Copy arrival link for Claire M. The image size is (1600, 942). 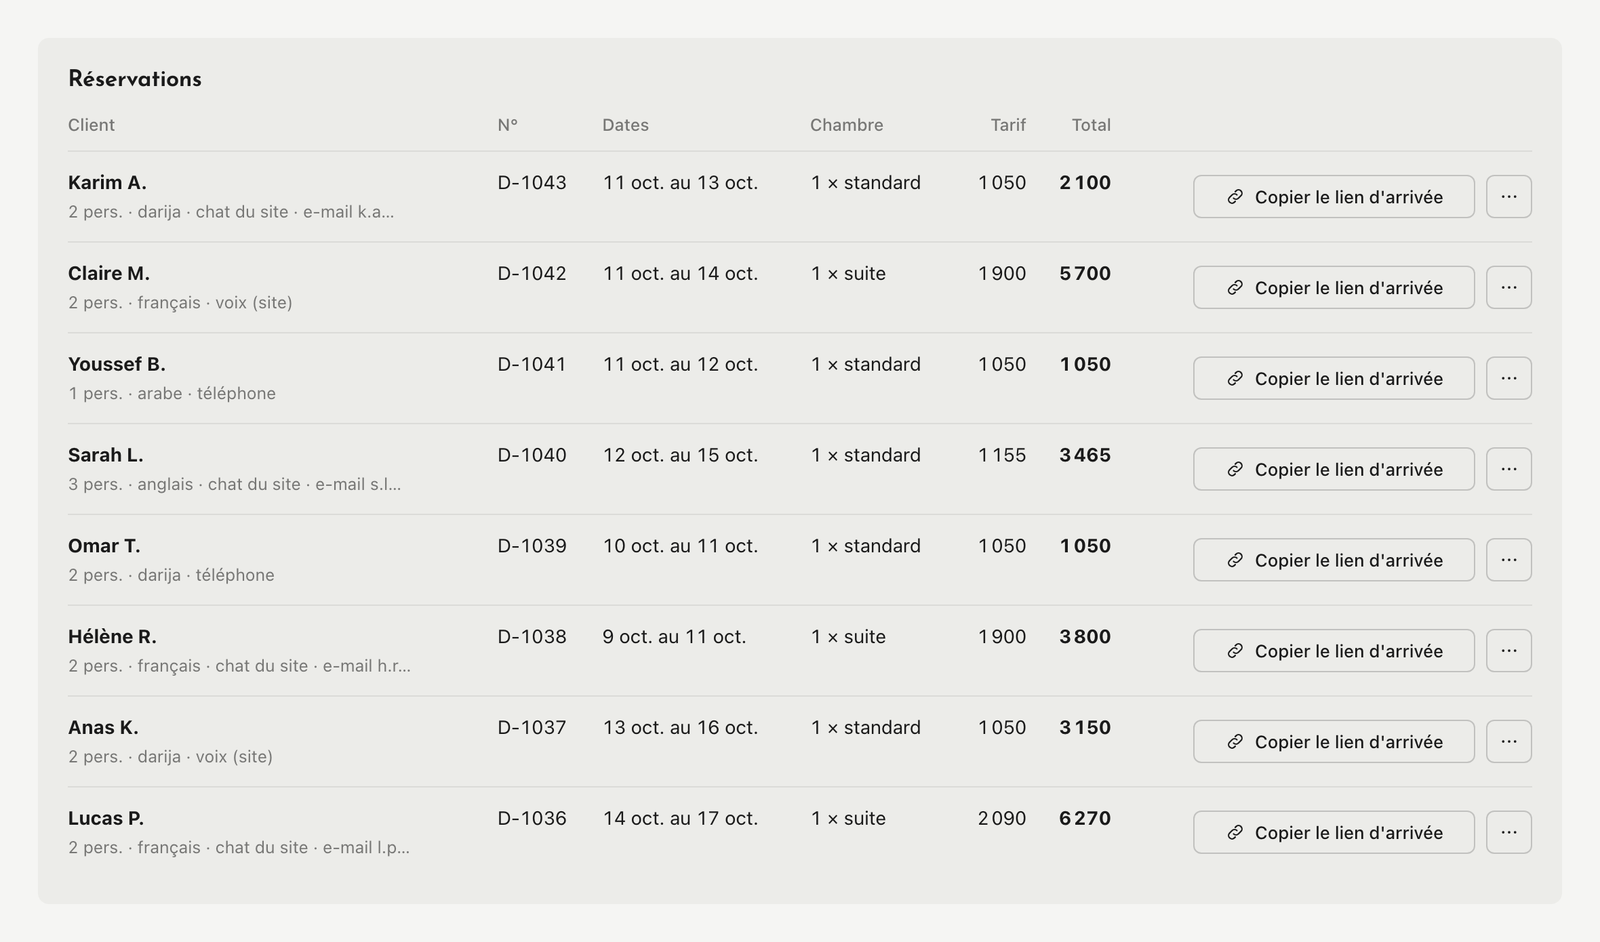[1334, 288]
